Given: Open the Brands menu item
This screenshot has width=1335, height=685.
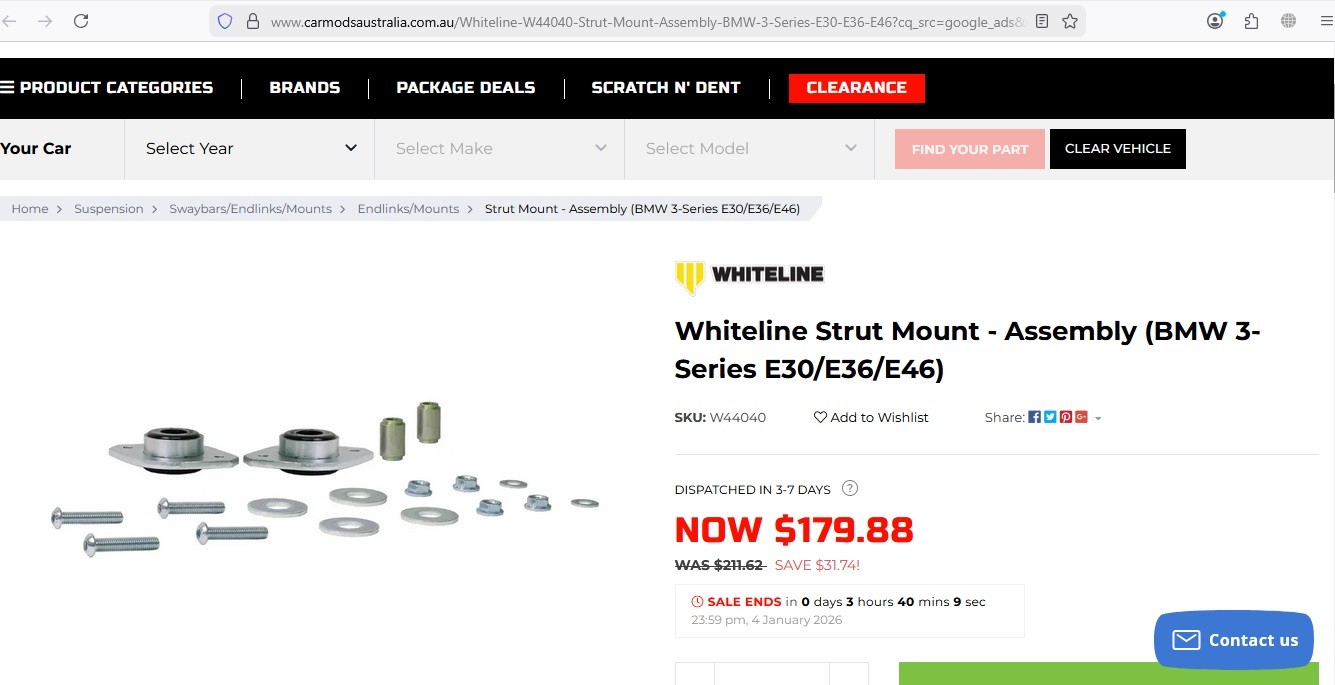Looking at the screenshot, I should point(305,88).
